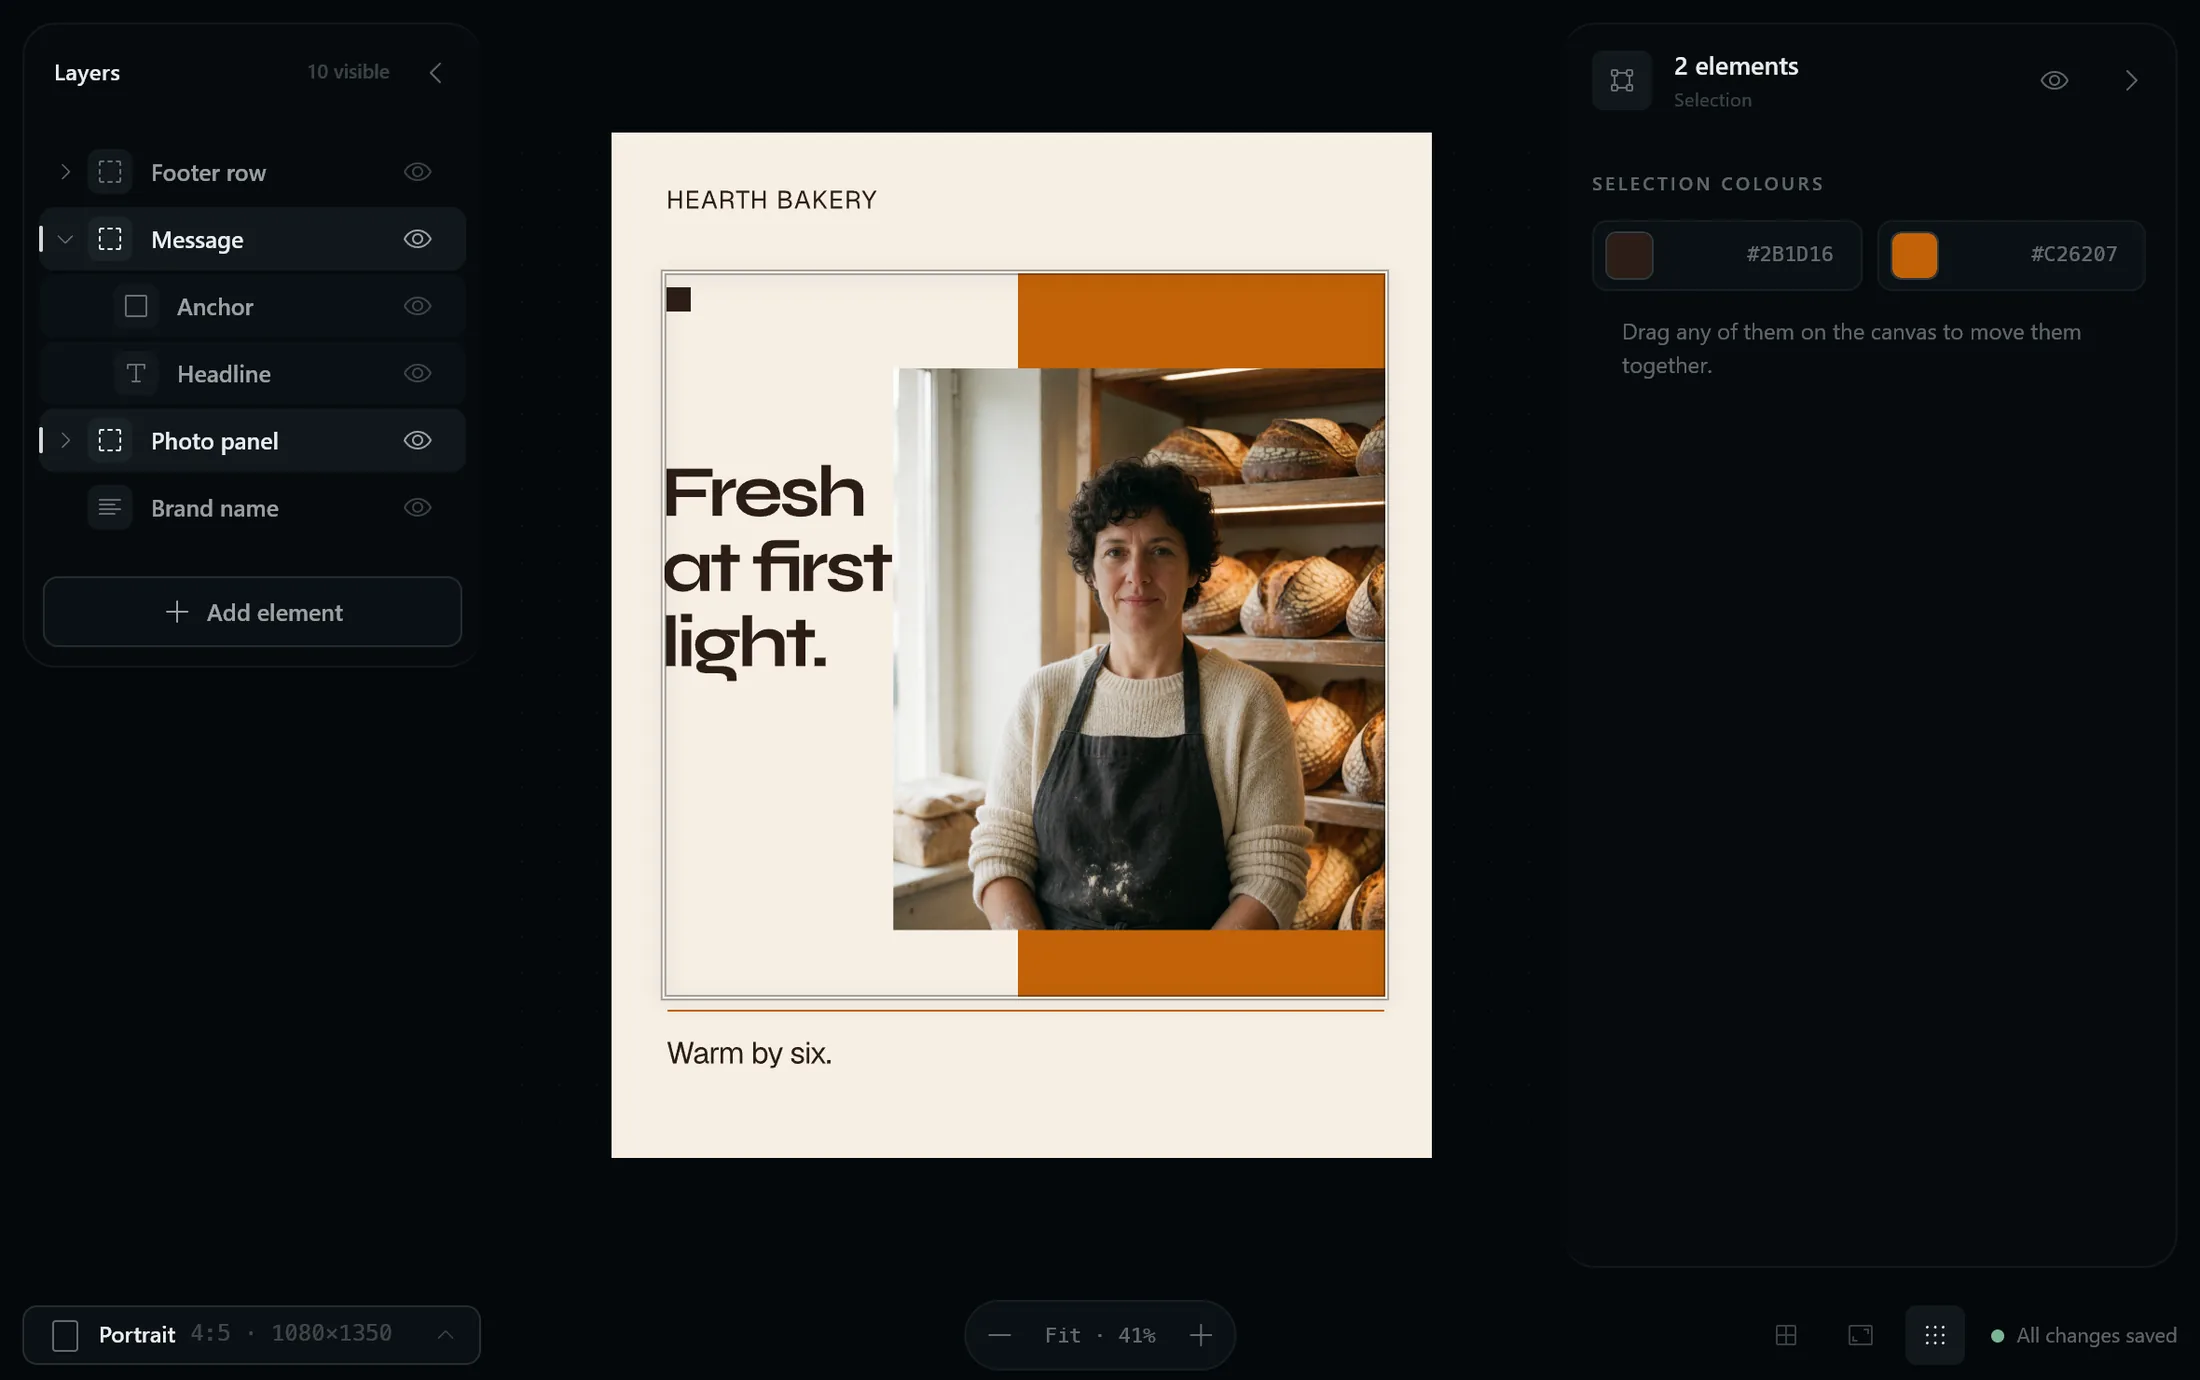Viewport: 2200px width, 1380px height.
Task: Click the Footer row group frame icon
Action: [110, 172]
